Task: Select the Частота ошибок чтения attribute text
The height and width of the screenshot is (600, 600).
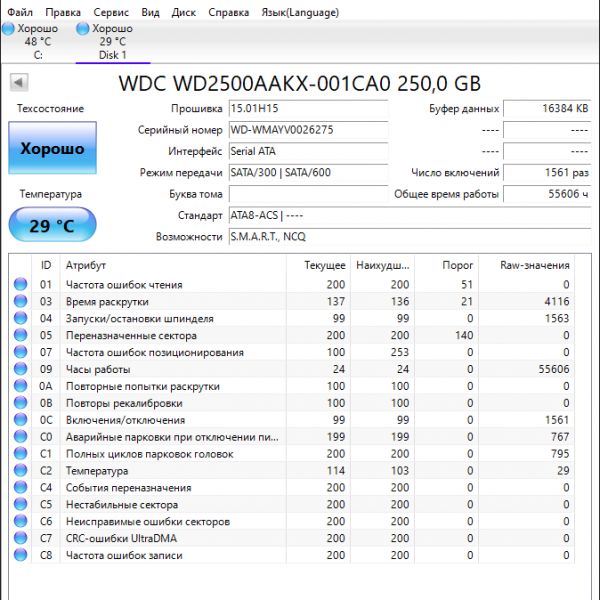Action: coord(124,285)
